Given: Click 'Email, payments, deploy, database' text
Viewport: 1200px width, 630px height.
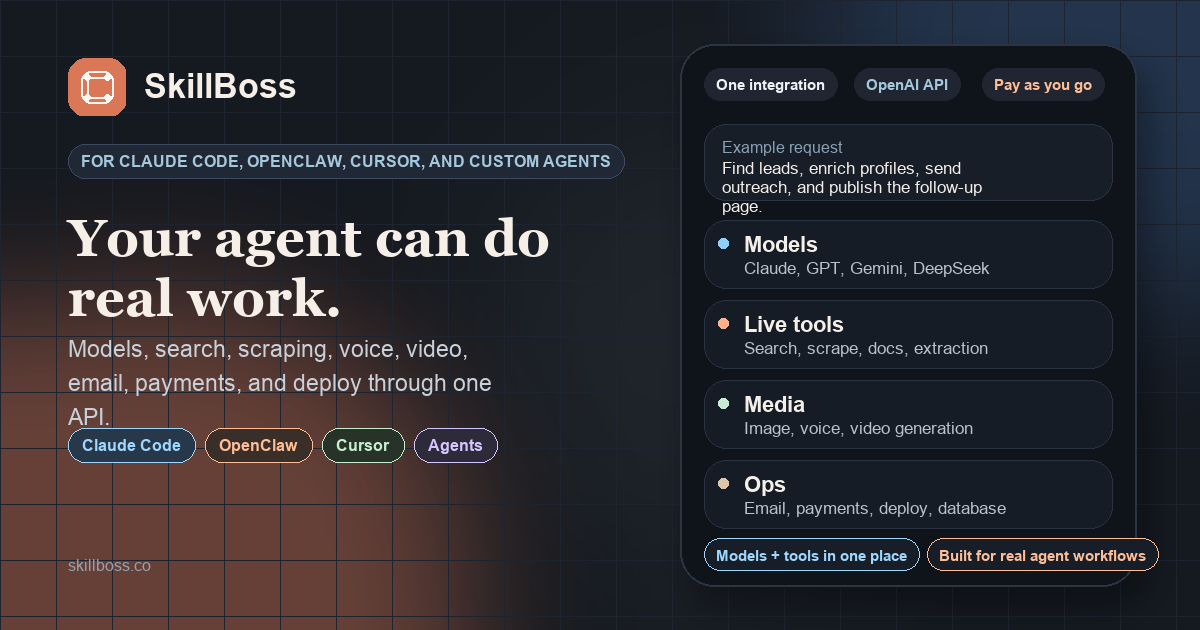Looking at the screenshot, I should point(875,509).
